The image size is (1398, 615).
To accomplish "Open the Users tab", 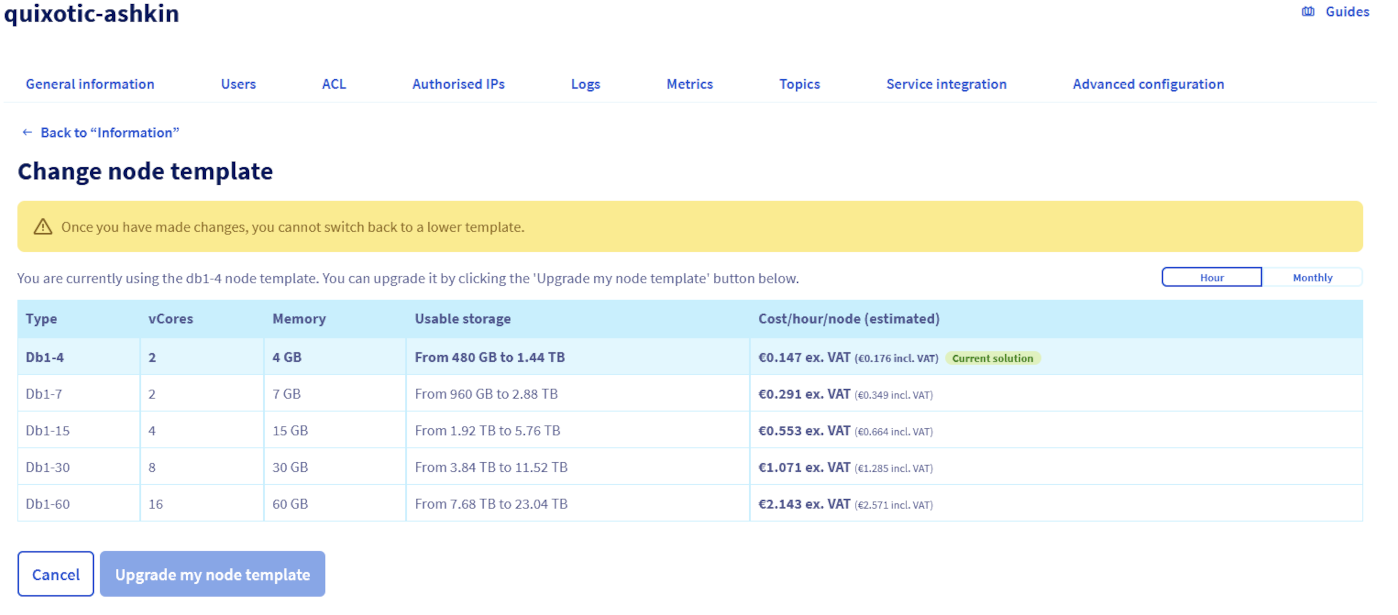I will (x=238, y=84).
